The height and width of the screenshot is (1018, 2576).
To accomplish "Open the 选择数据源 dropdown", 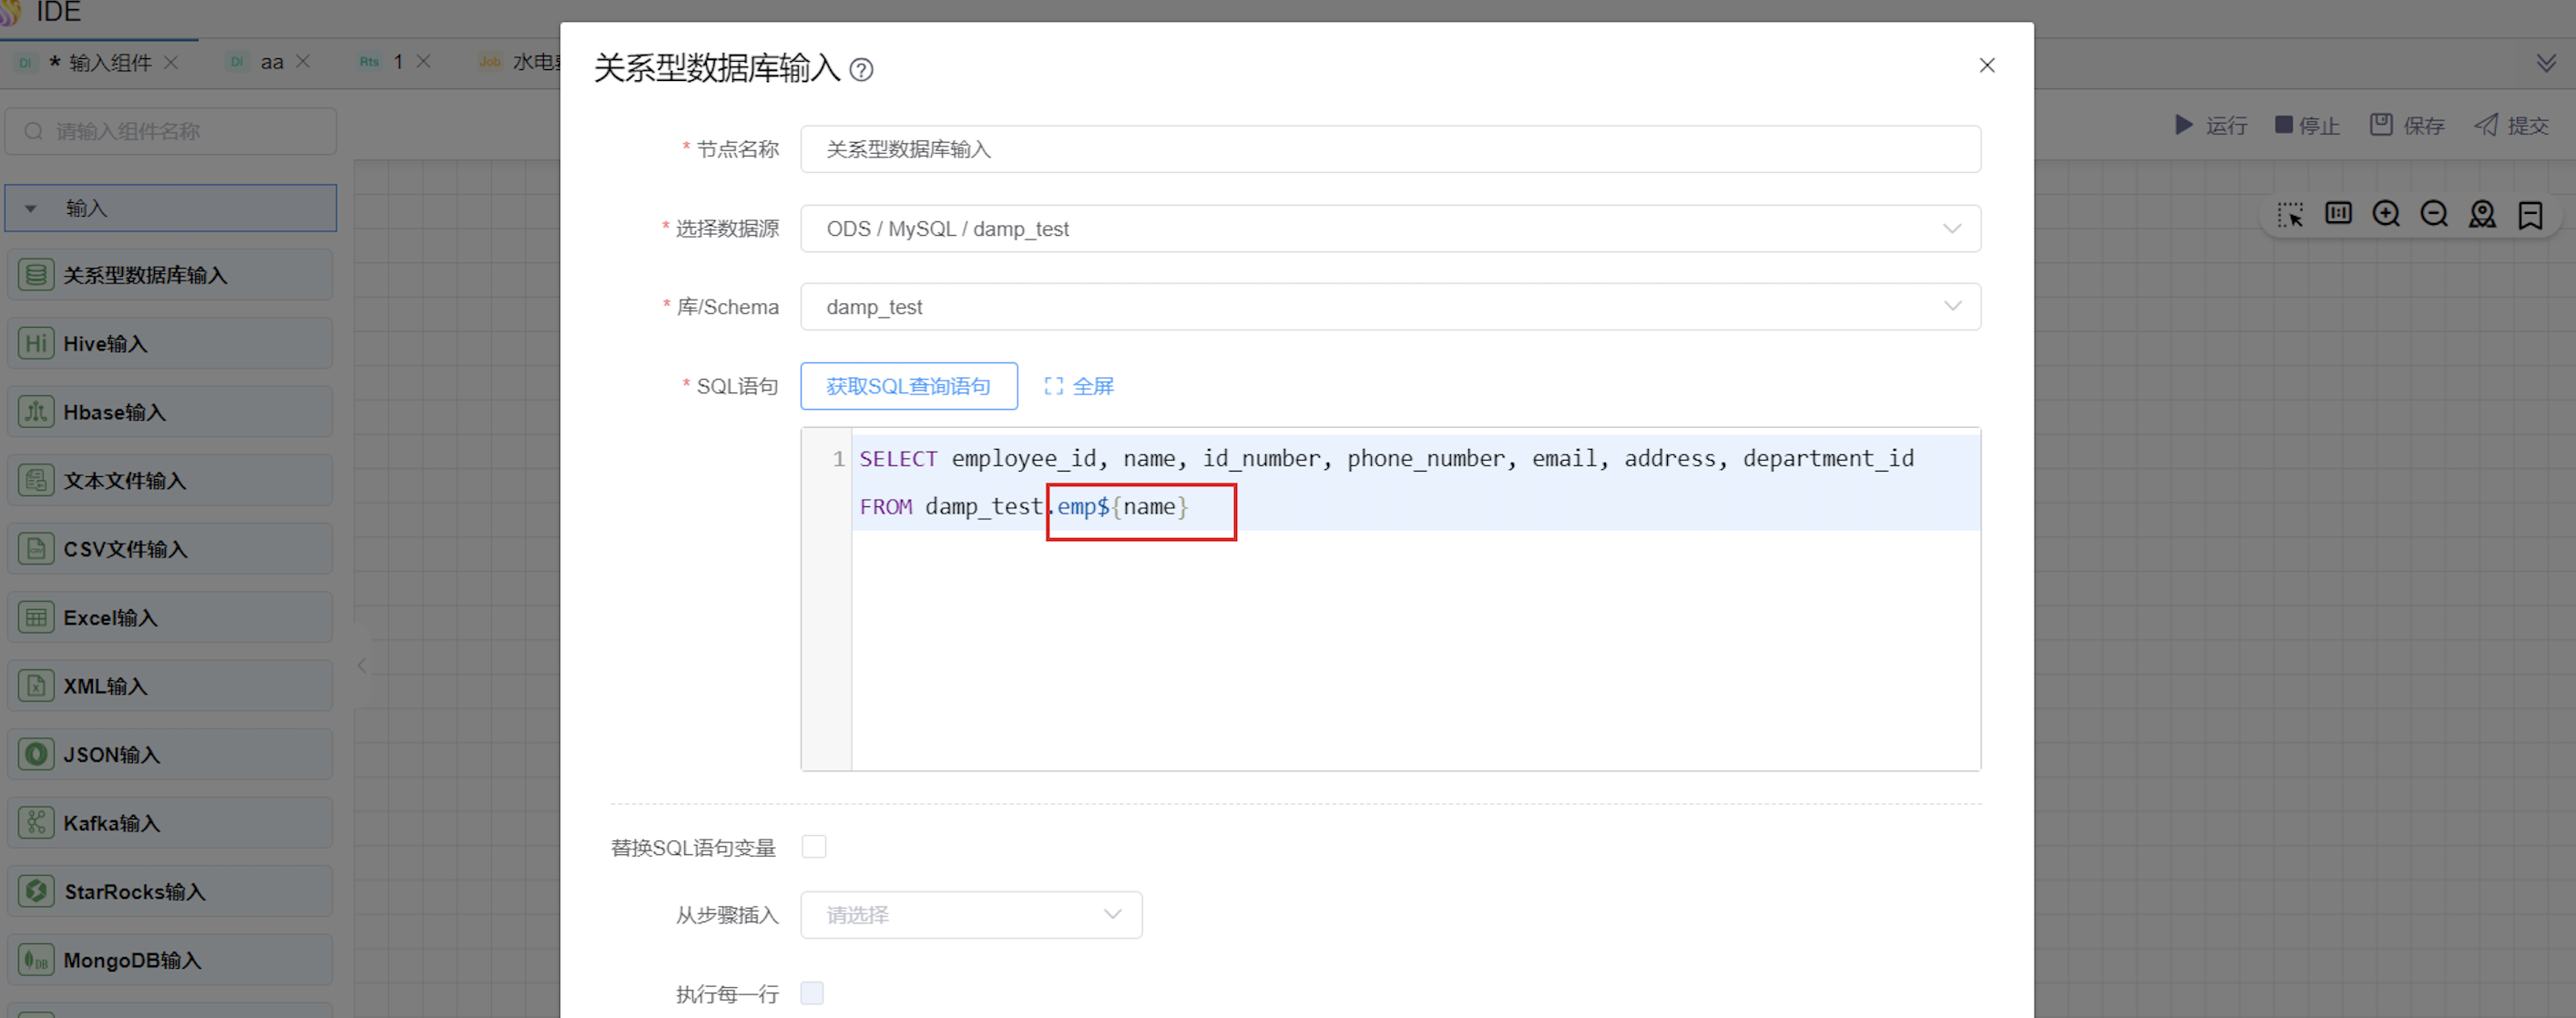I will (x=1389, y=229).
